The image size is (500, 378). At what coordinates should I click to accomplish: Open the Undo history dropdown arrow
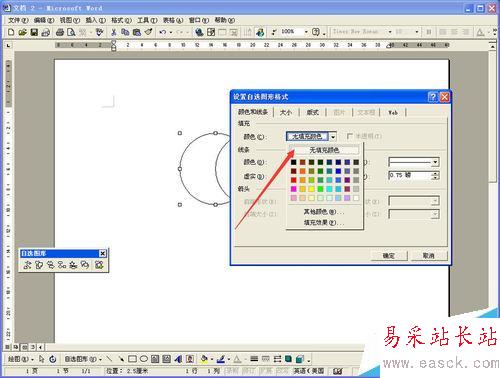point(171,32)
